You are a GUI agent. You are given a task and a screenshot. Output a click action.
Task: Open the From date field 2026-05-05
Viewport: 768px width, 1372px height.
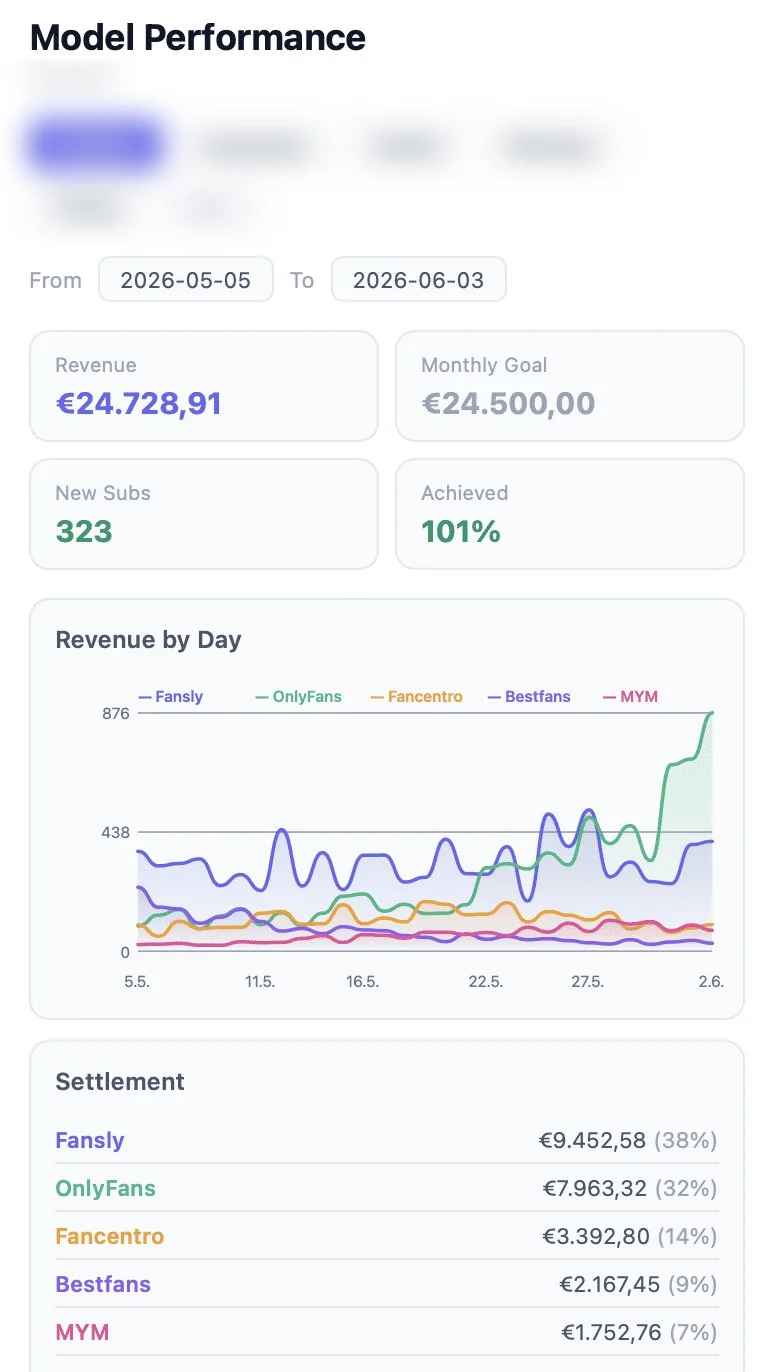point(186,280)
